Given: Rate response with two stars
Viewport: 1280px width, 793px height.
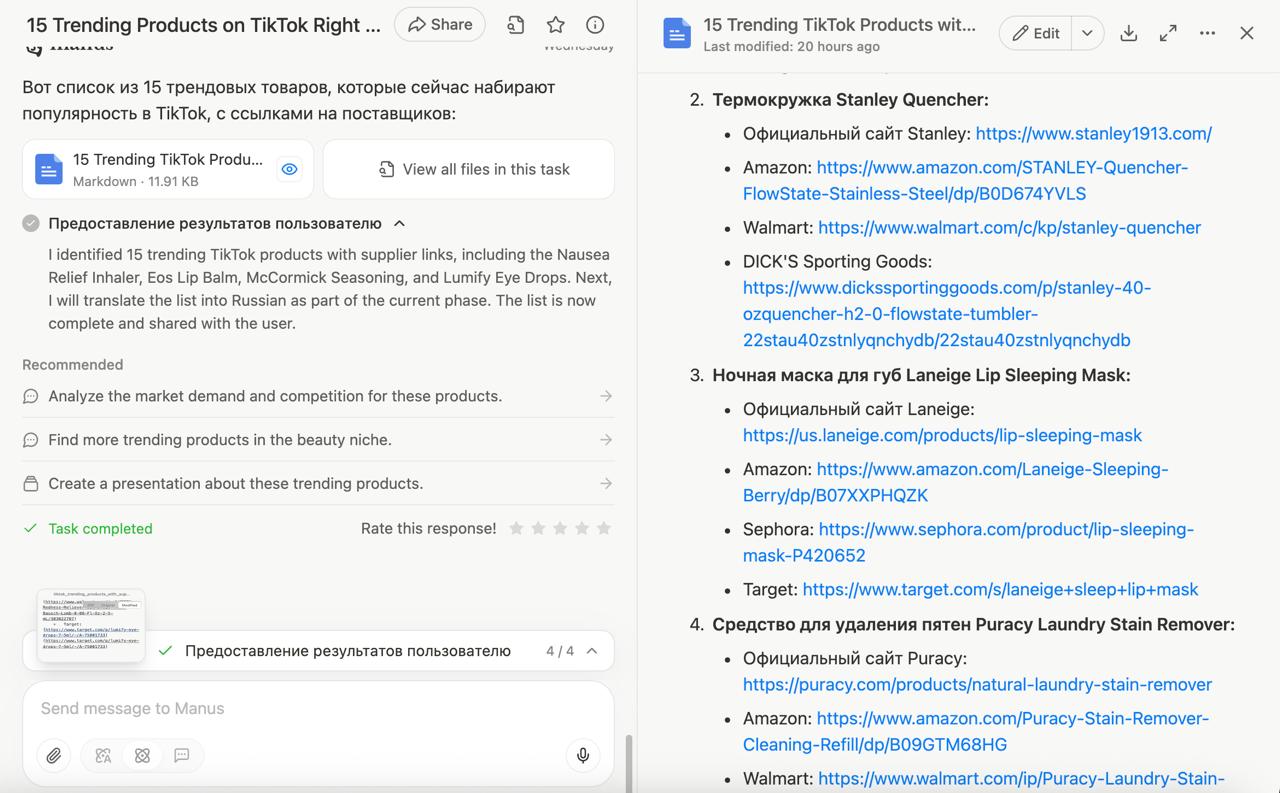Looking at the screenshot, I should coord(538,528).
